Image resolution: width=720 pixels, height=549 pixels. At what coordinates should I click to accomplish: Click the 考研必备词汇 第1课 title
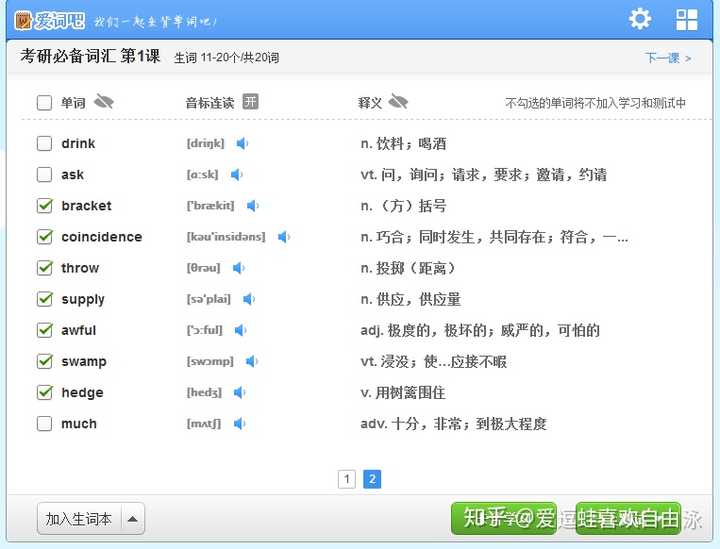coord(90,56)
